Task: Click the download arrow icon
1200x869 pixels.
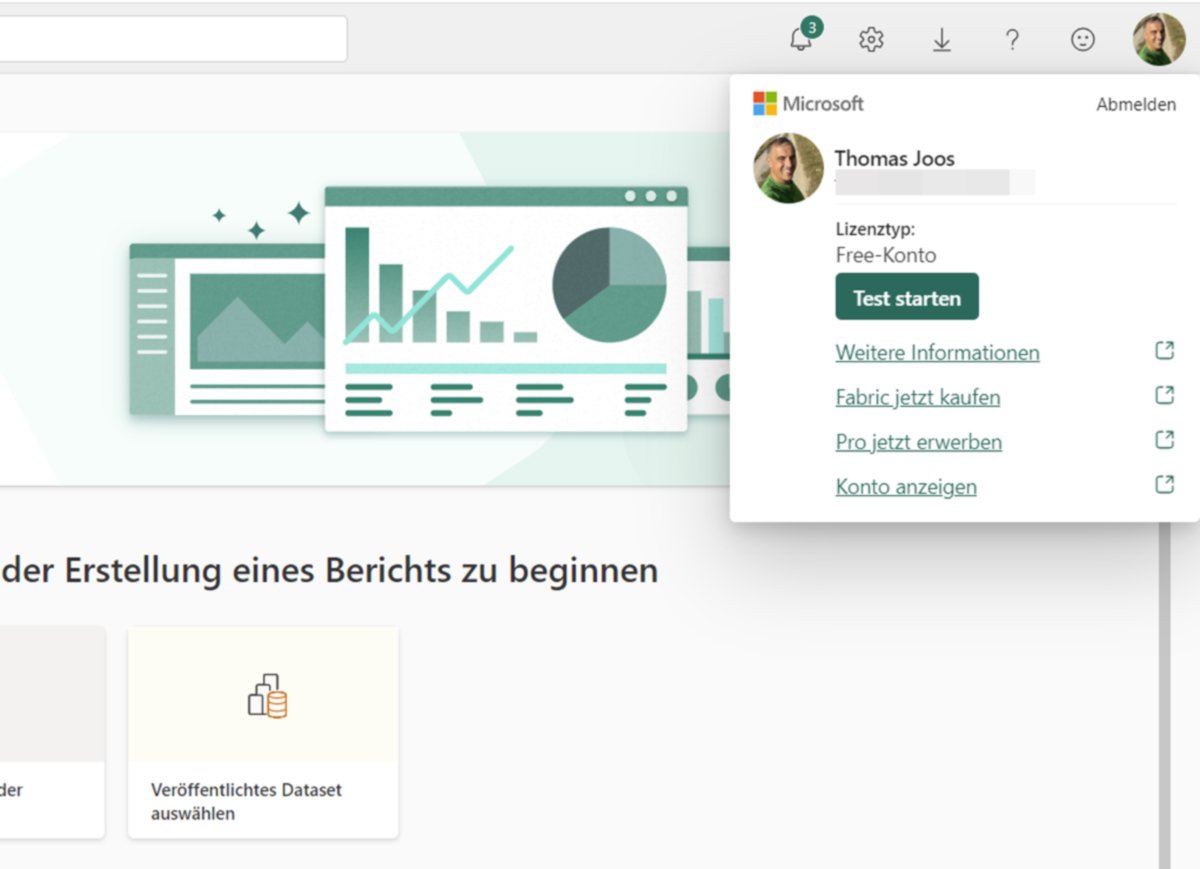Action: tap(941, 39)
